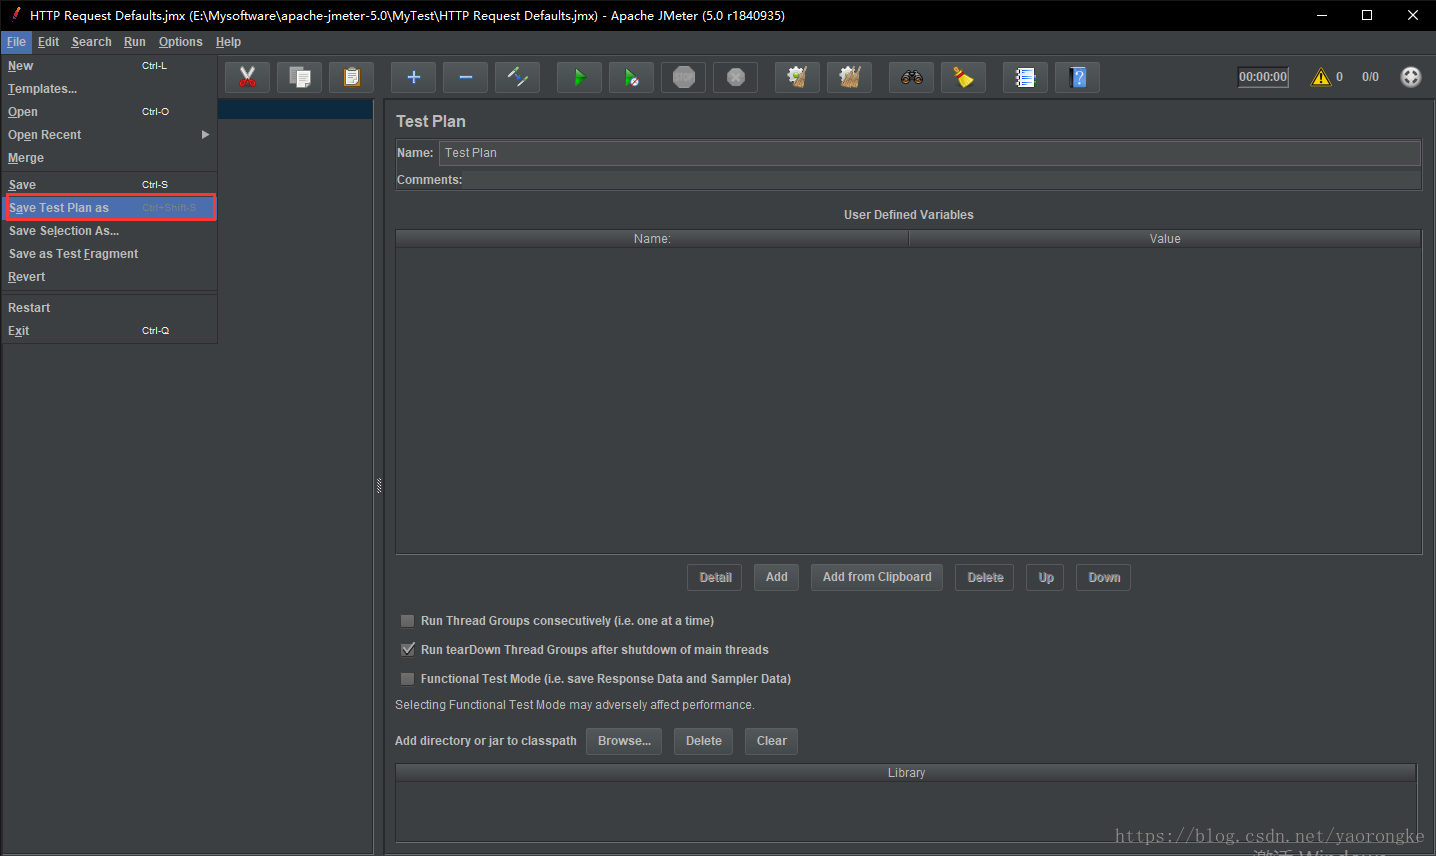Select Save Test Plan as
This screenshot has height=856, width=1436.
pos(110,208)
